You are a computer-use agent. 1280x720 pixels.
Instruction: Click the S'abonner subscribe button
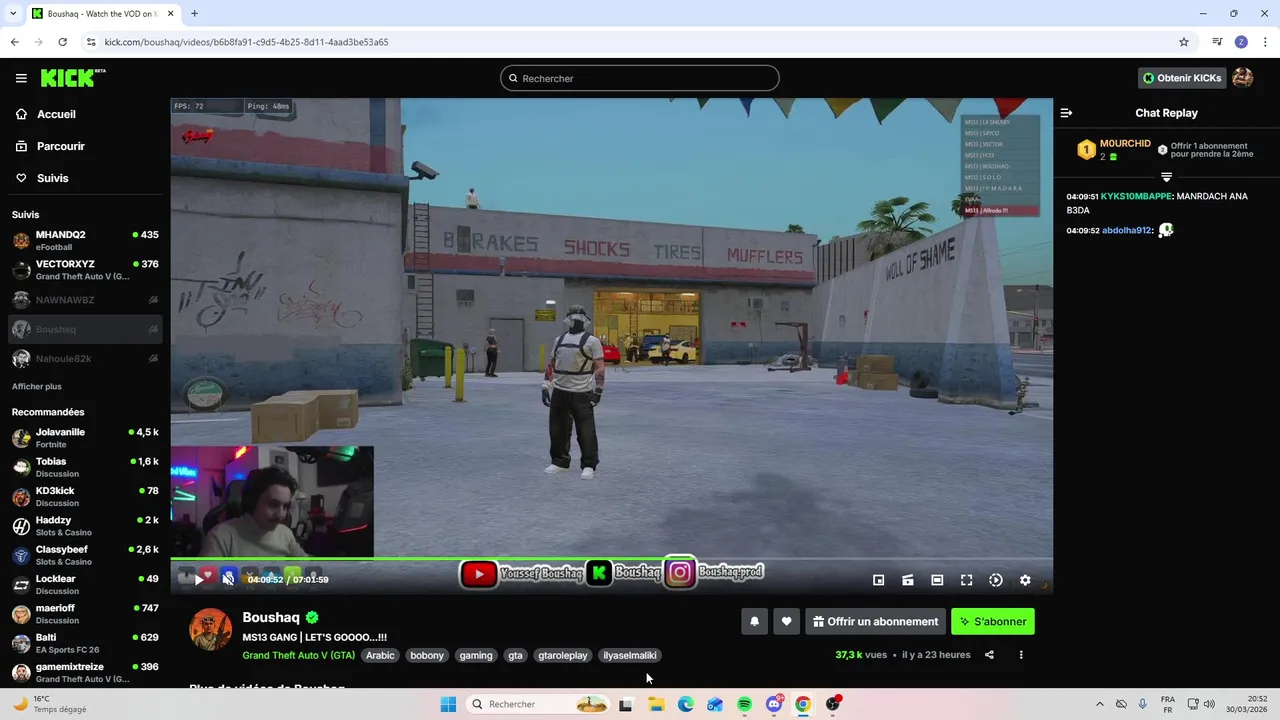[993, 622]
